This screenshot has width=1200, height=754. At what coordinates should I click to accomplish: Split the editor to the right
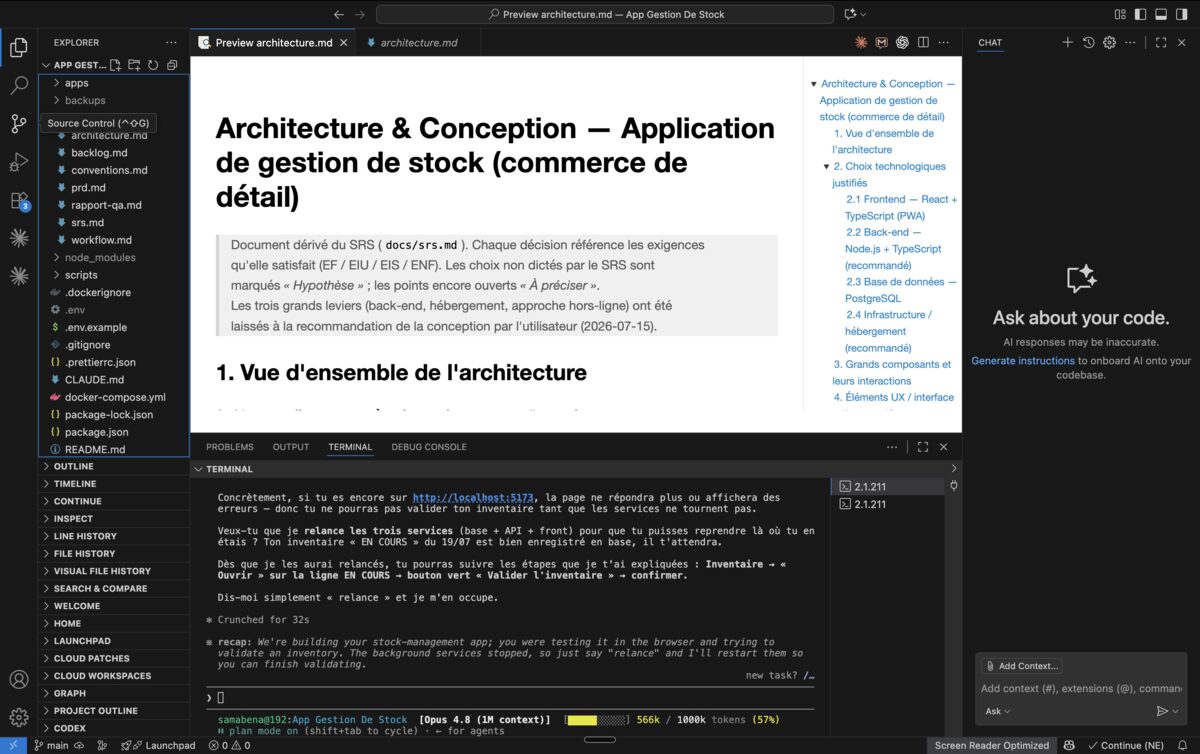coord(923,43)
